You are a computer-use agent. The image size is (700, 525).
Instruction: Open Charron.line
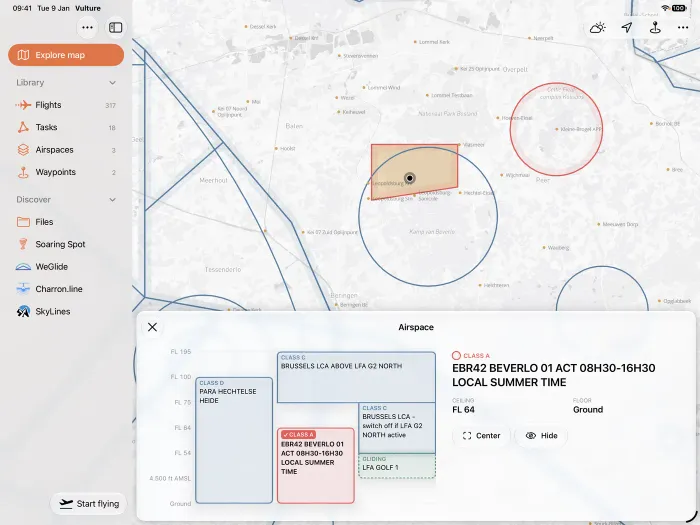[x=66, y=289]
